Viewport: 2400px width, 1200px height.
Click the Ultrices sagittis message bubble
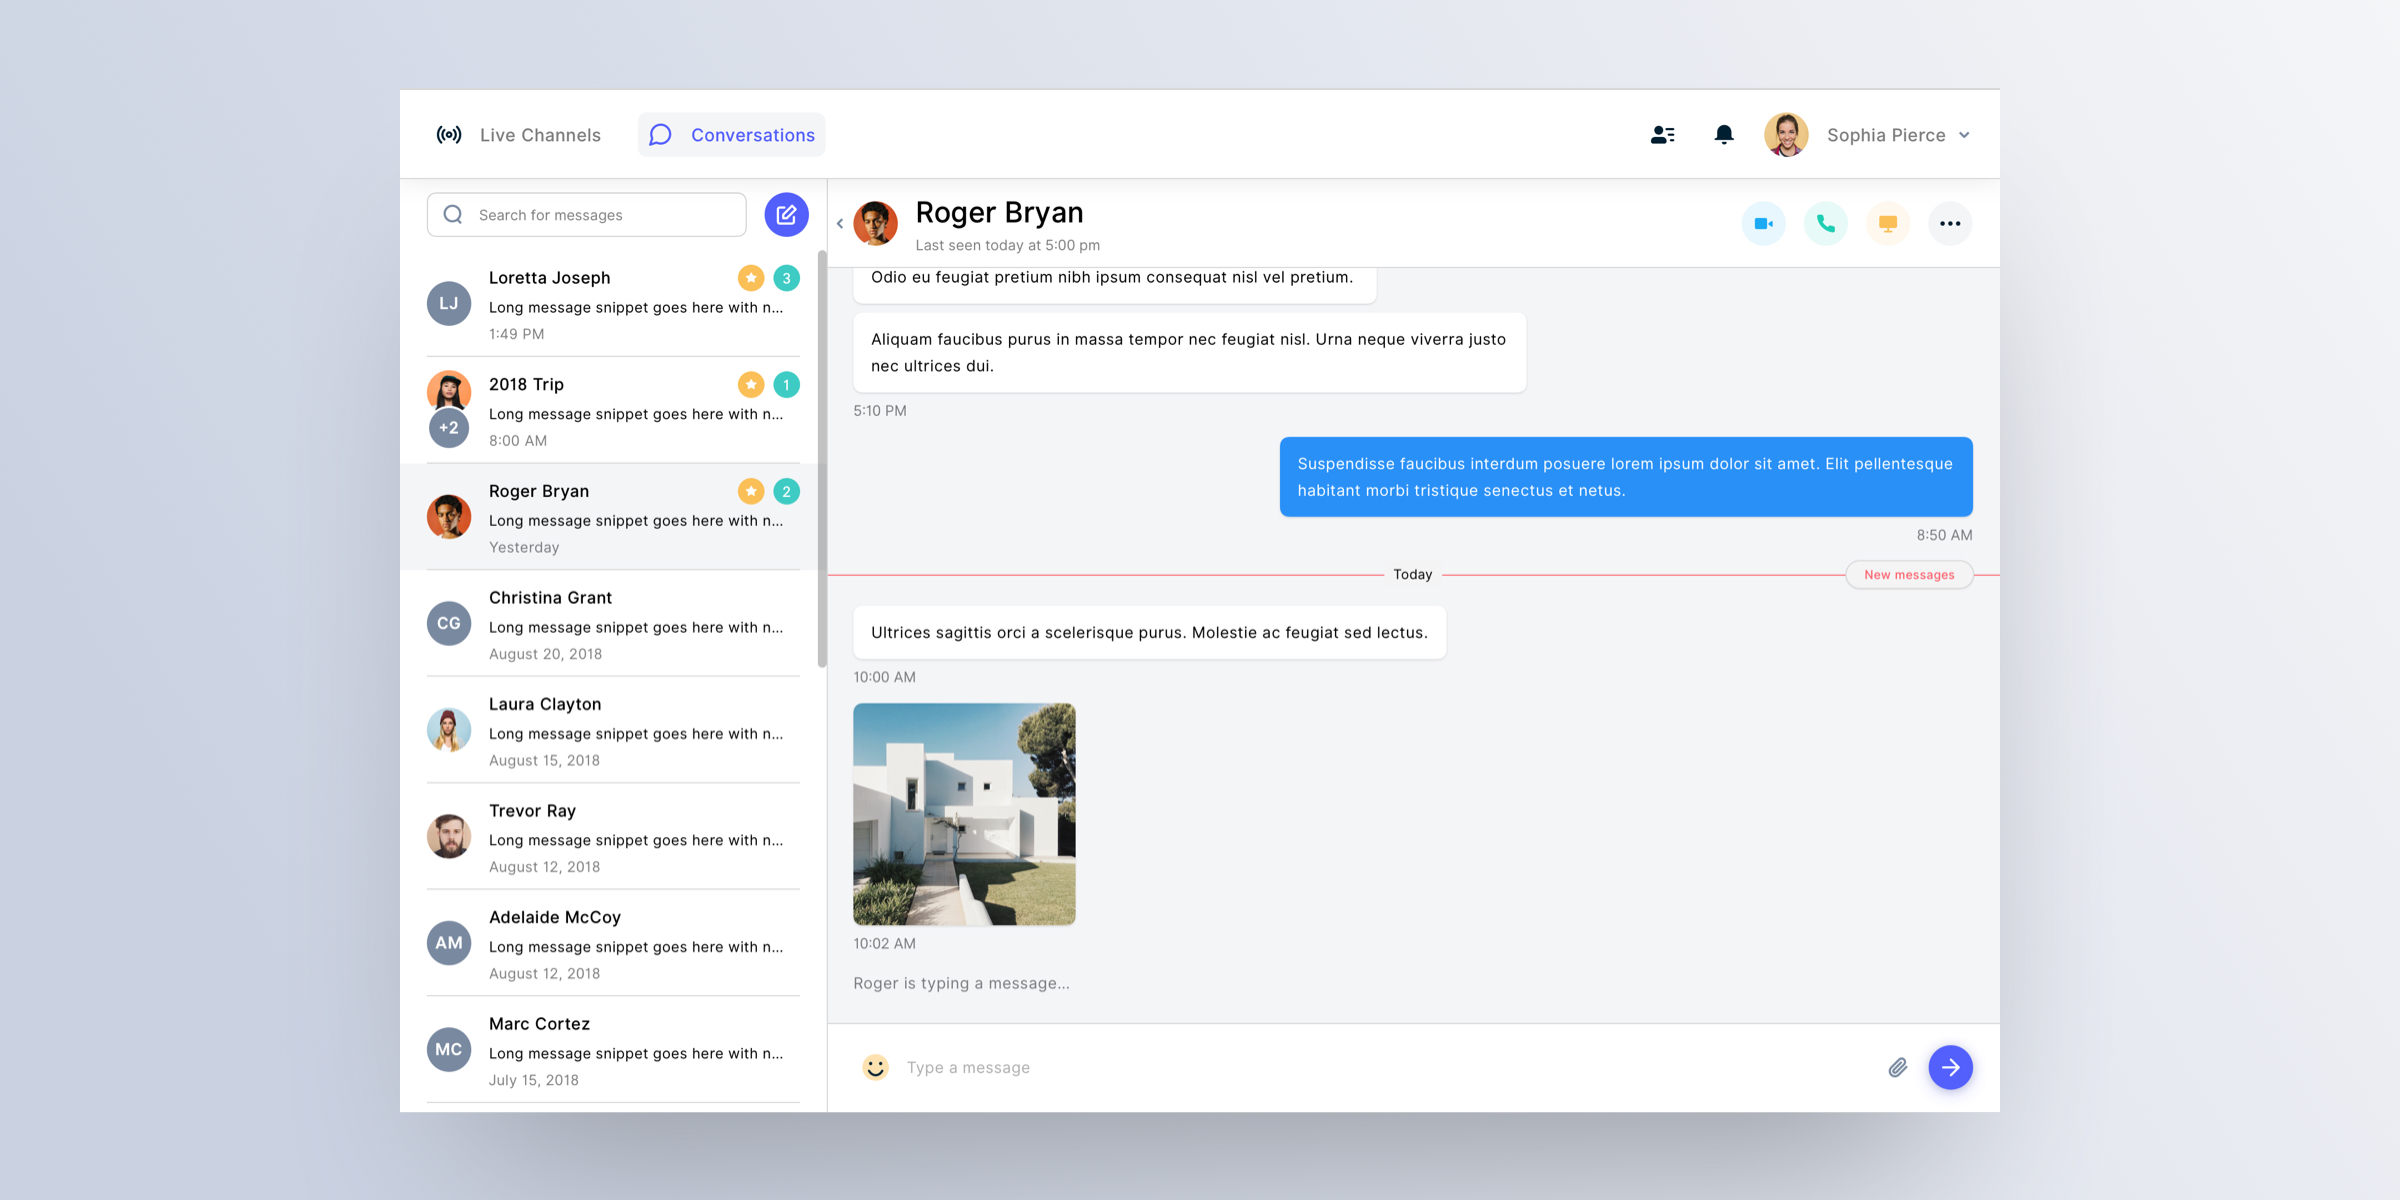(x=1149, y=632)
